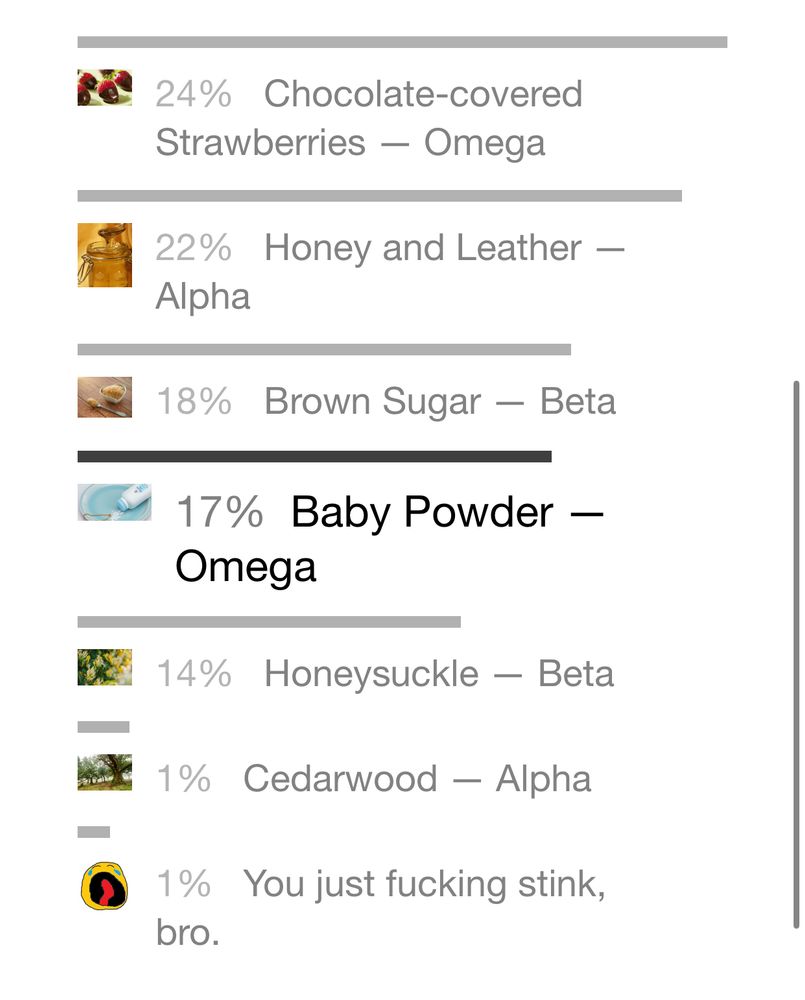Screen dimensions: 805x1000
Task: Click the 24% strawberries result bar
Action: (402, 43)
